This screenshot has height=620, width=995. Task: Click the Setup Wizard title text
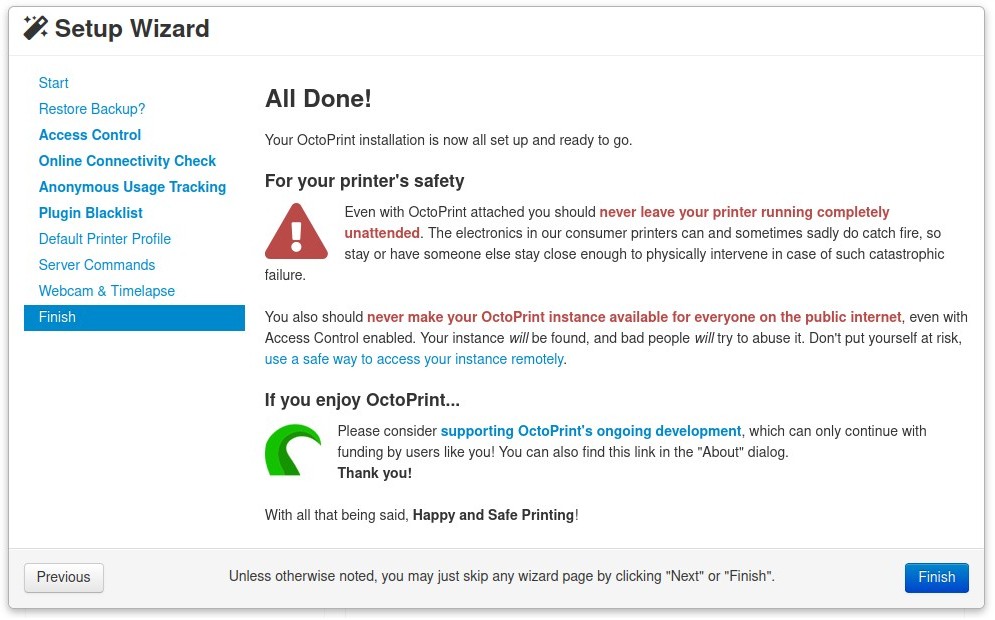click(x=132, y=28)
